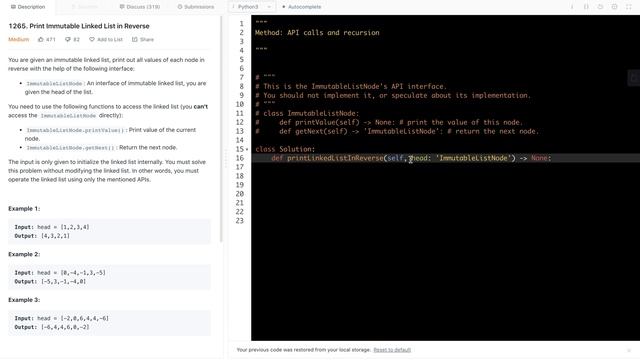
Task: Click the side tab on editor's right edge
Action: click(634, 78)
